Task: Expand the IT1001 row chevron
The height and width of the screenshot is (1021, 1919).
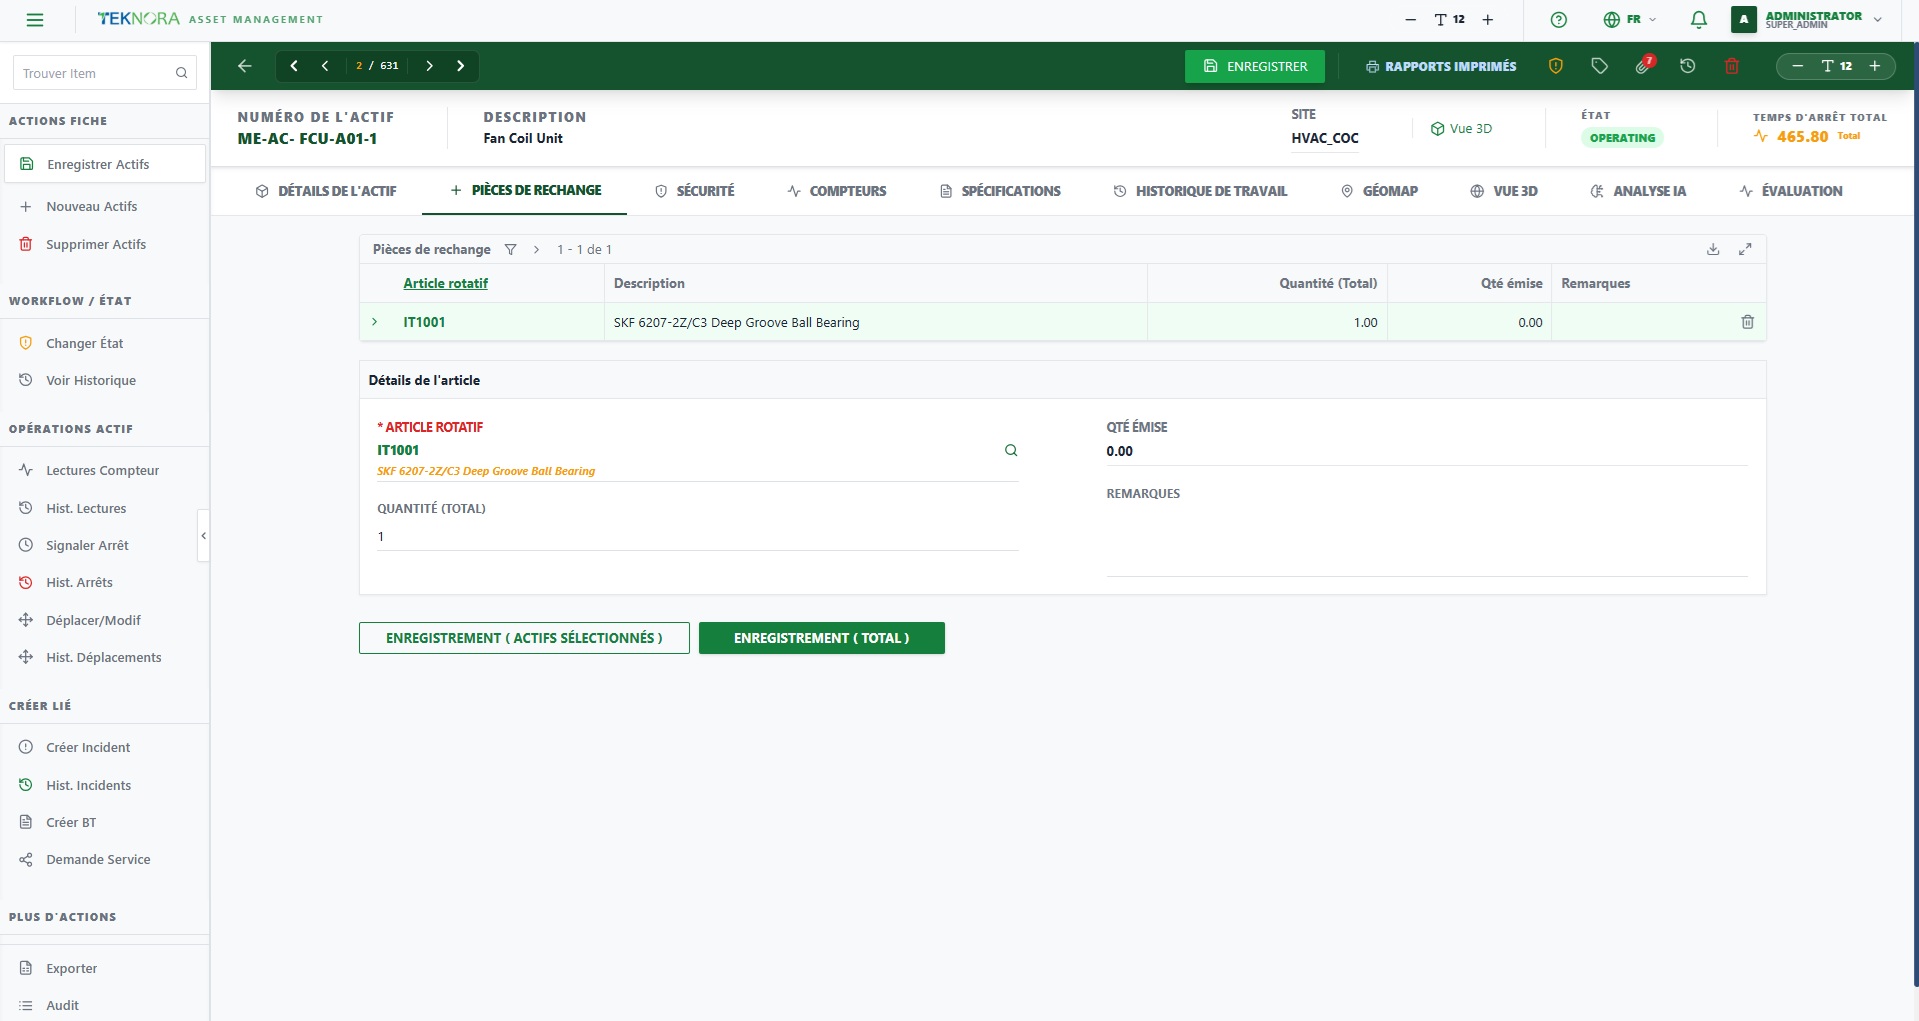Action: (375, 322)
